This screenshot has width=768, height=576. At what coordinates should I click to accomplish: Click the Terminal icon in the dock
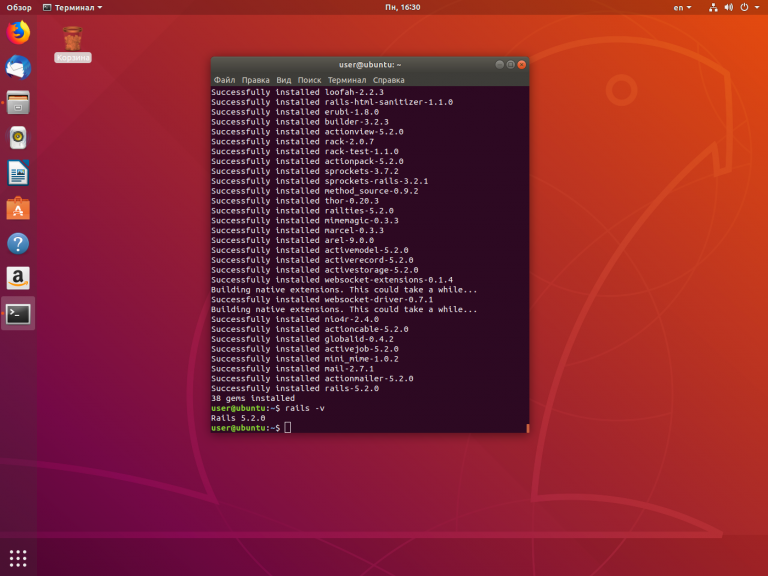[18, 314]
